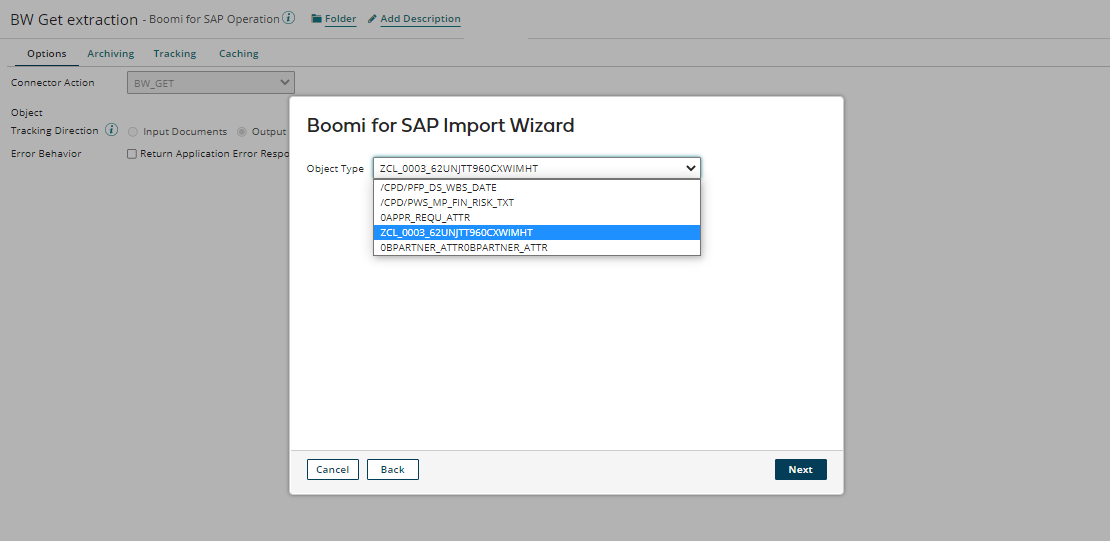The height and width of the screenshot is (541, 1110).
Task: Click the Back button in wizard
Action: point(392,470)
